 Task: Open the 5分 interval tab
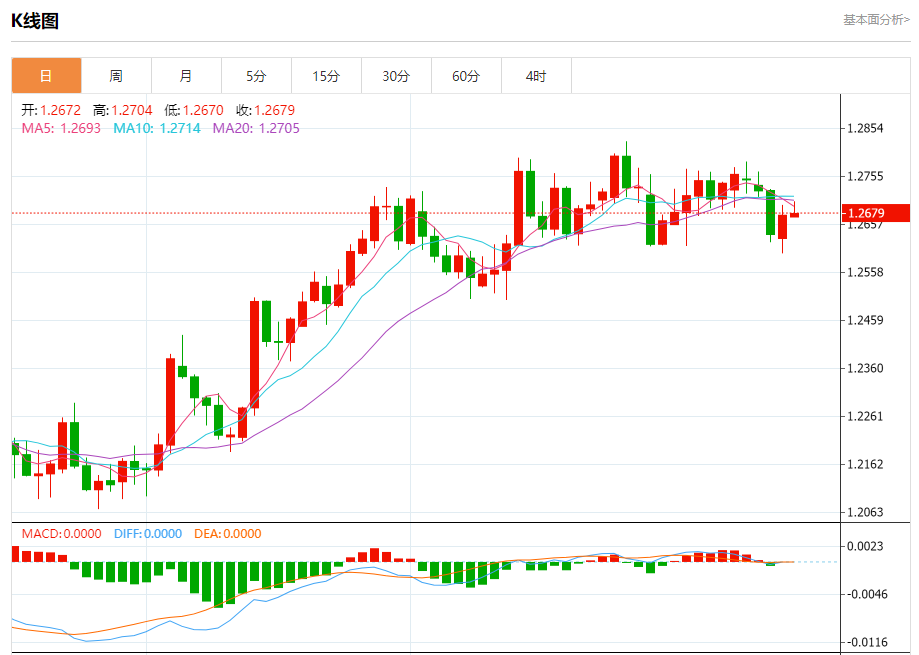pos(256,76)
